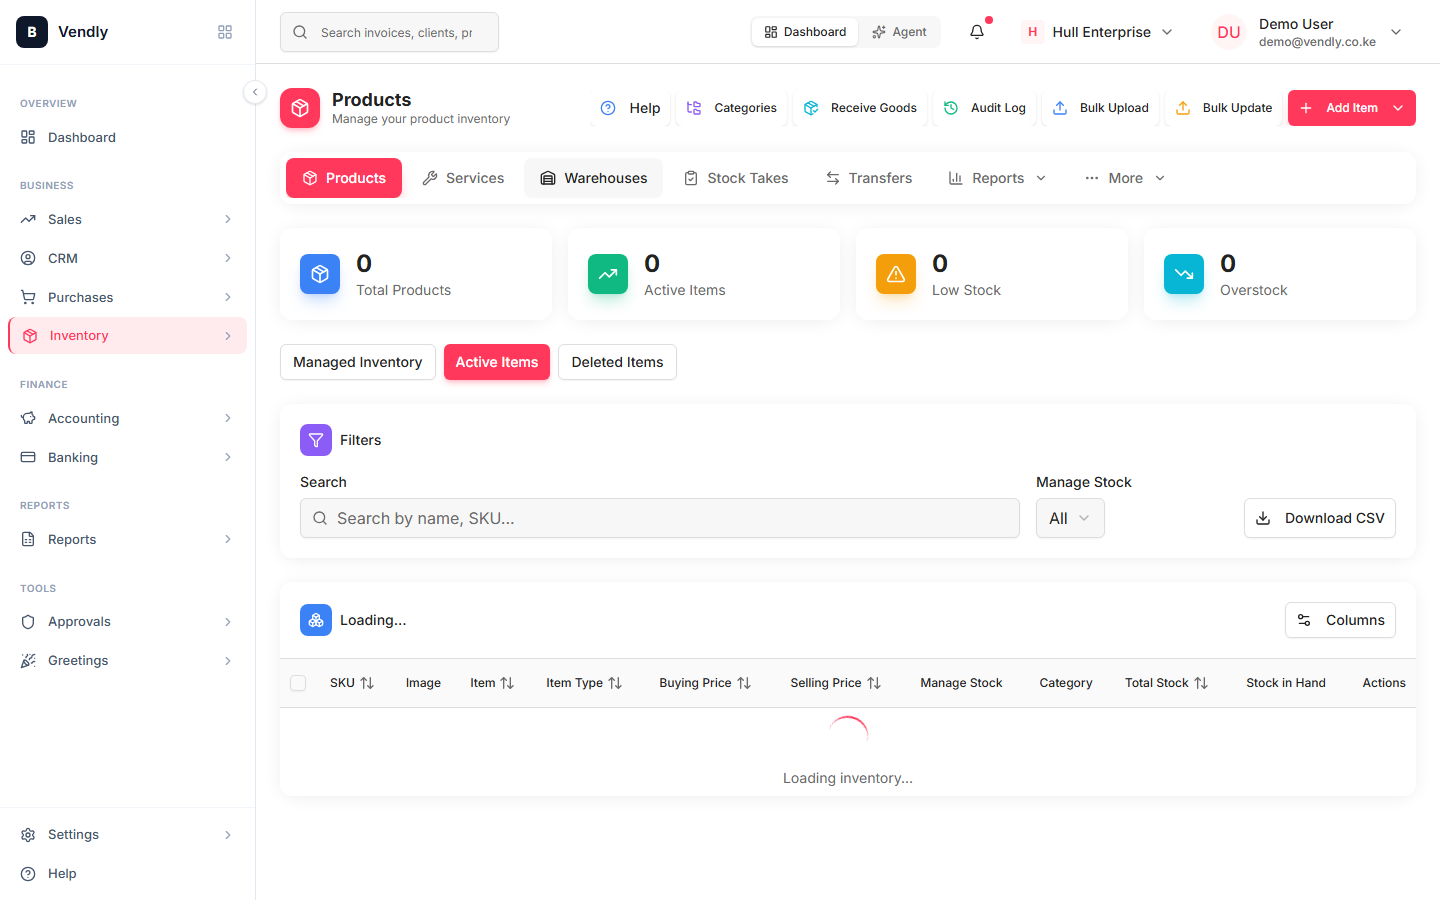Click the Dashboard icon in sidebar
Screen dimensions: 1440x900
coord(28,137)
